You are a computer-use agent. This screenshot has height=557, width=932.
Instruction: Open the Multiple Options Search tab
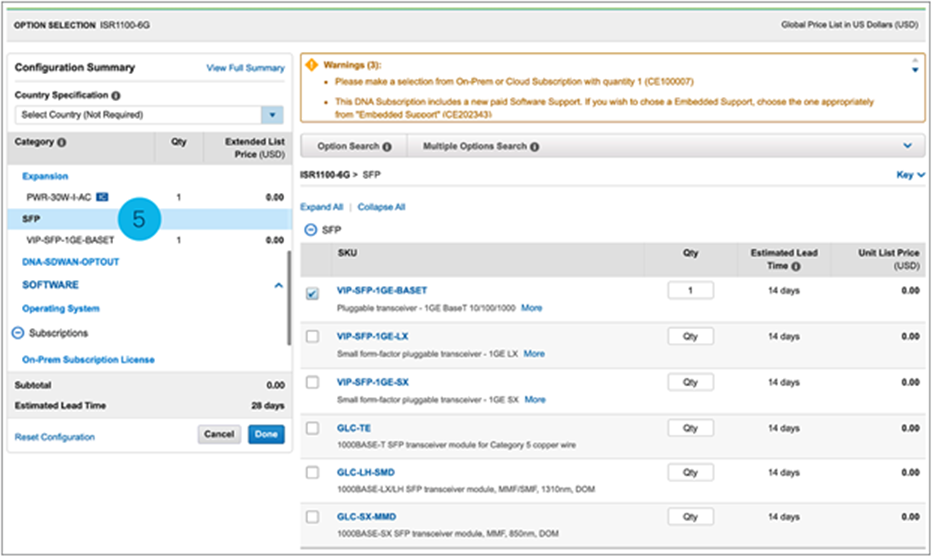[480, 146]
